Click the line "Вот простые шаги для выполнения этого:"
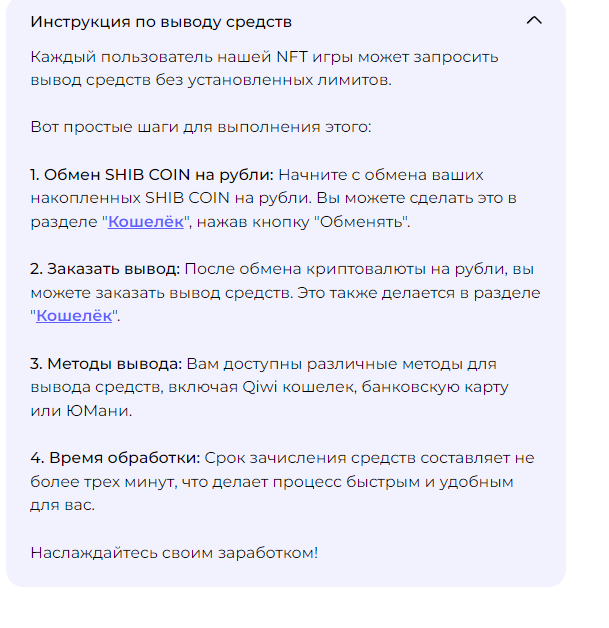609x628 pixels. click(200, 127)
